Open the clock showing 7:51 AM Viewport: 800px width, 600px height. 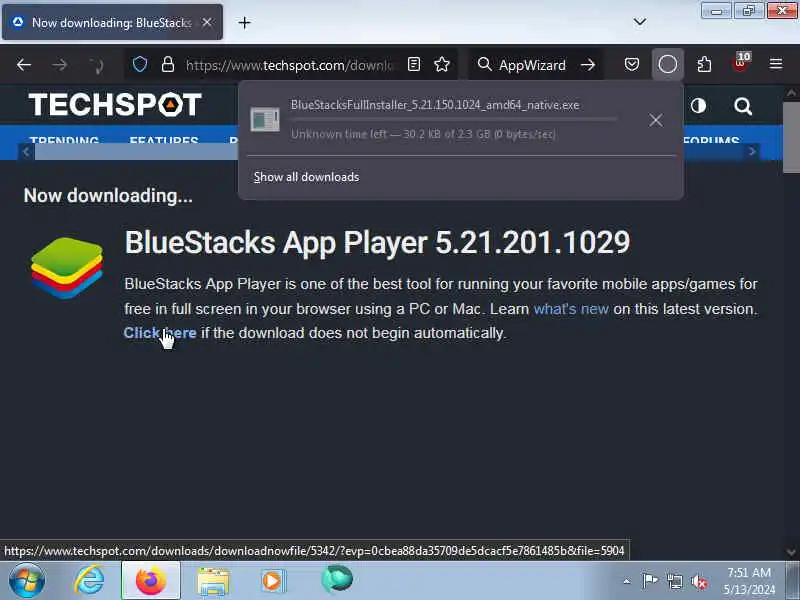749,581
